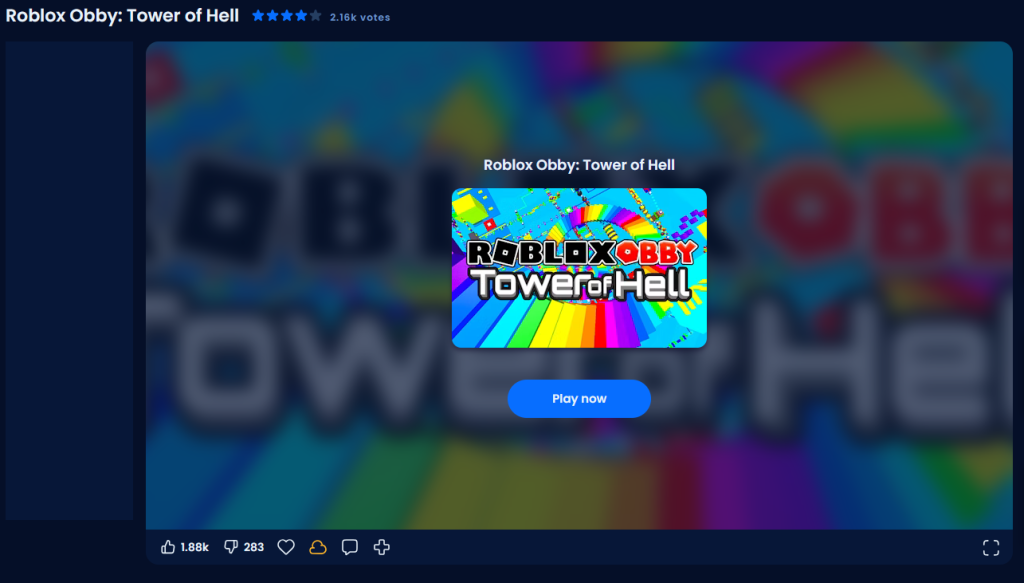This screenshot has height=583, width=1024.
Task: Click the plus-shaped icon in bottom bar
Action: click(382, 547)
